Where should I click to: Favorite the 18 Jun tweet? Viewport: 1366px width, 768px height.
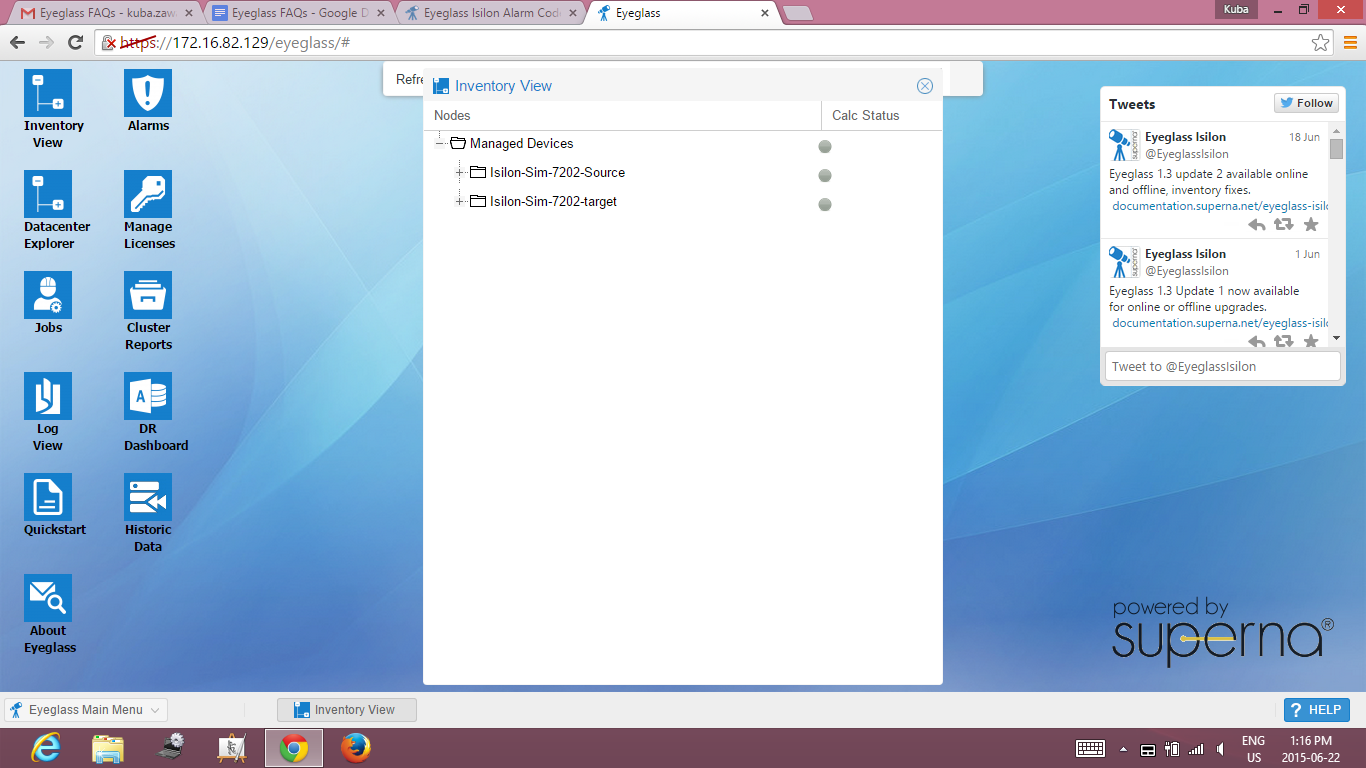pyautogui.click(x=1311, y=225)
